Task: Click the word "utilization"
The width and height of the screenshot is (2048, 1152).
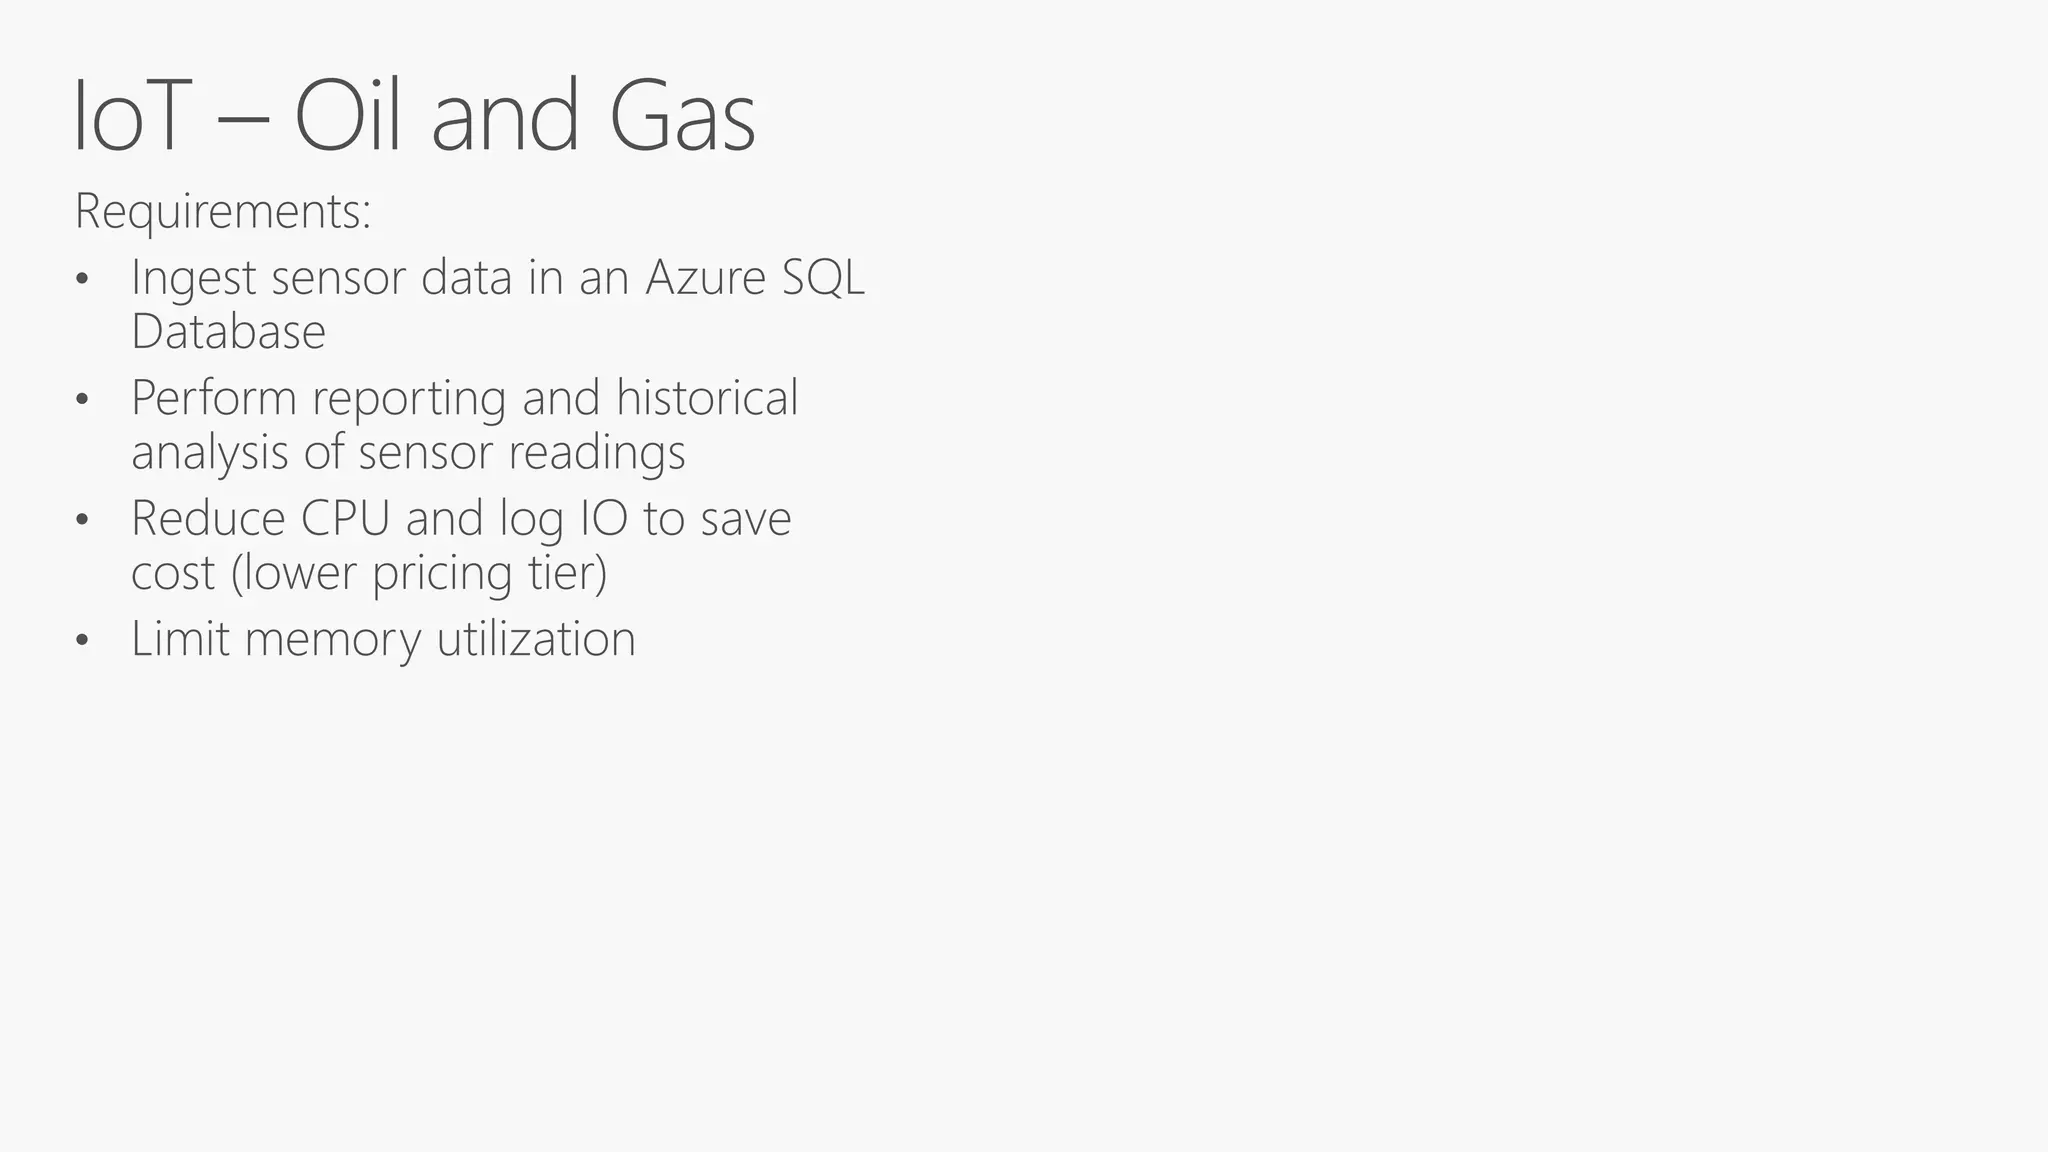Action: click(536, 639)
